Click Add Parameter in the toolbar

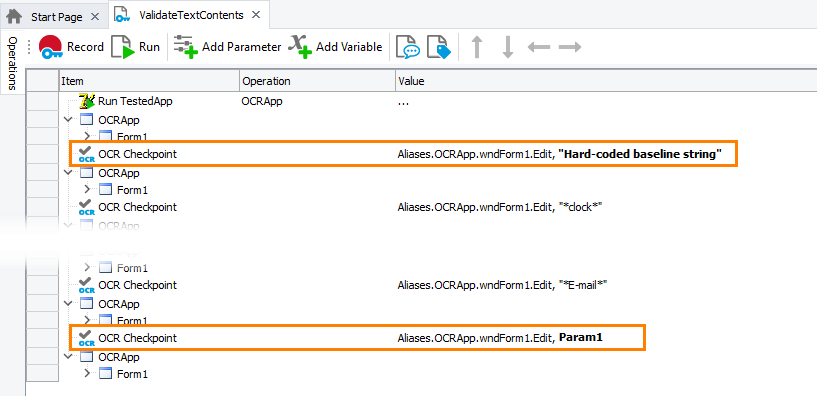pos(227,47)
